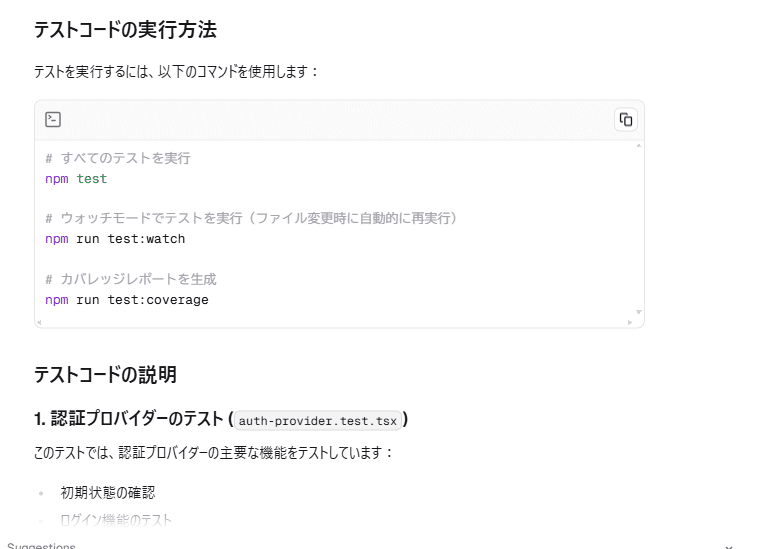Click the 認証プロバイダーのテスト subheading
762x549 pixels.
pyautogui.click(x=130, y=419)
